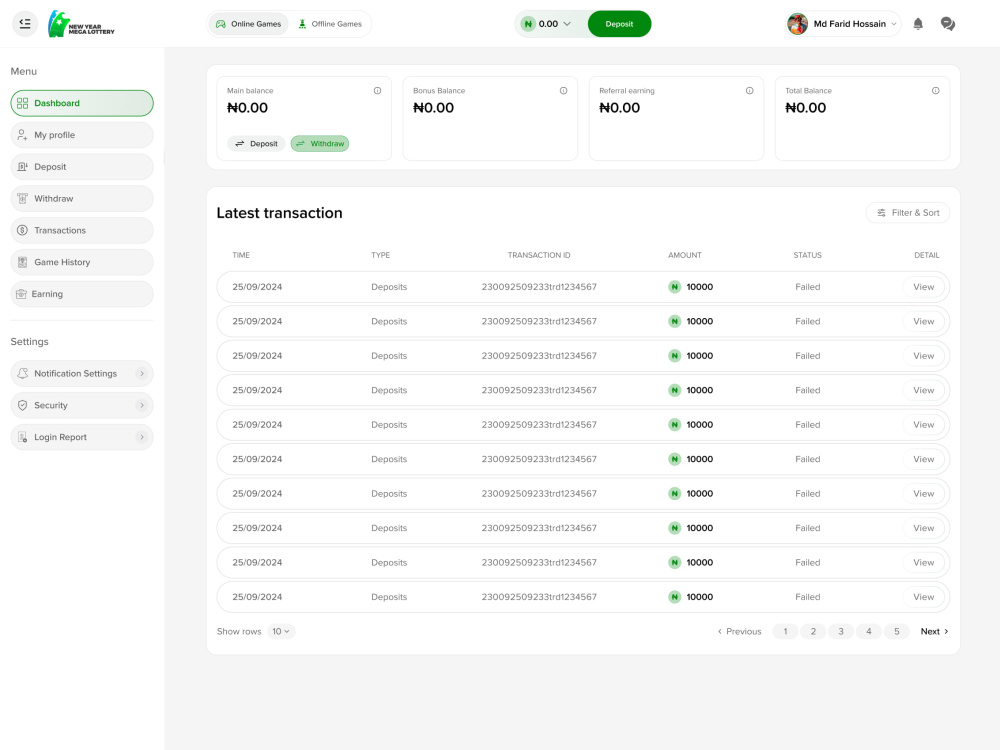Click the Main balance ₦0.00 amount
The image size is (1000, 750).
247,108
